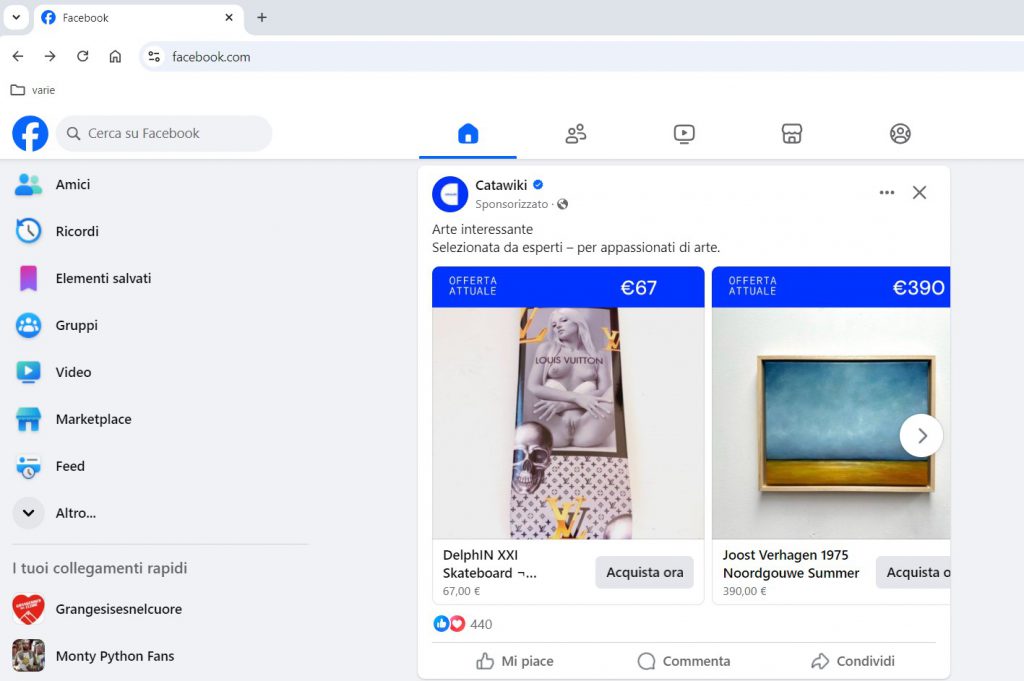
Task: Open the Friends tab in top navigation
Action: tap(575, 134)
